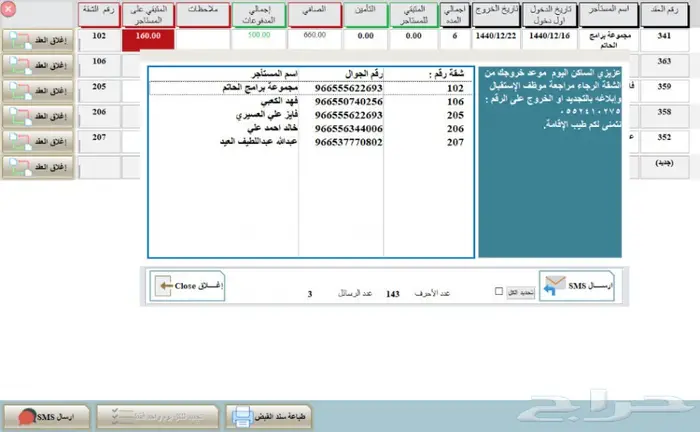The image size is (700, 432).
Task: Click the المتبقي على المستأجر column header
Action: point(148,14)
